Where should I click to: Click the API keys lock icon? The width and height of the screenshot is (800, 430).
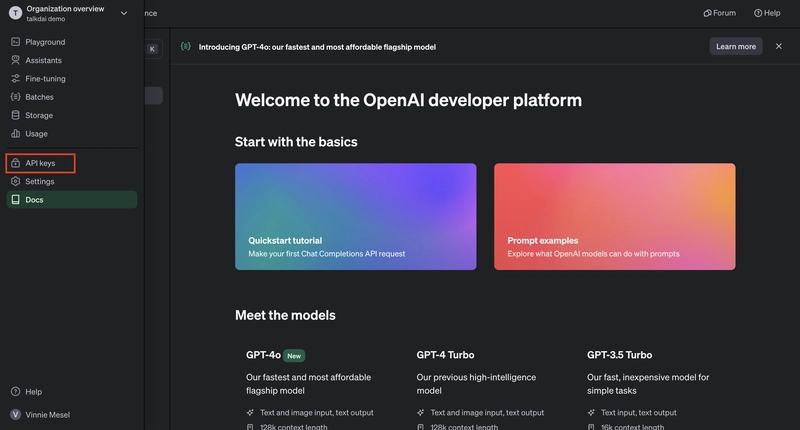(x=15, y=163)
